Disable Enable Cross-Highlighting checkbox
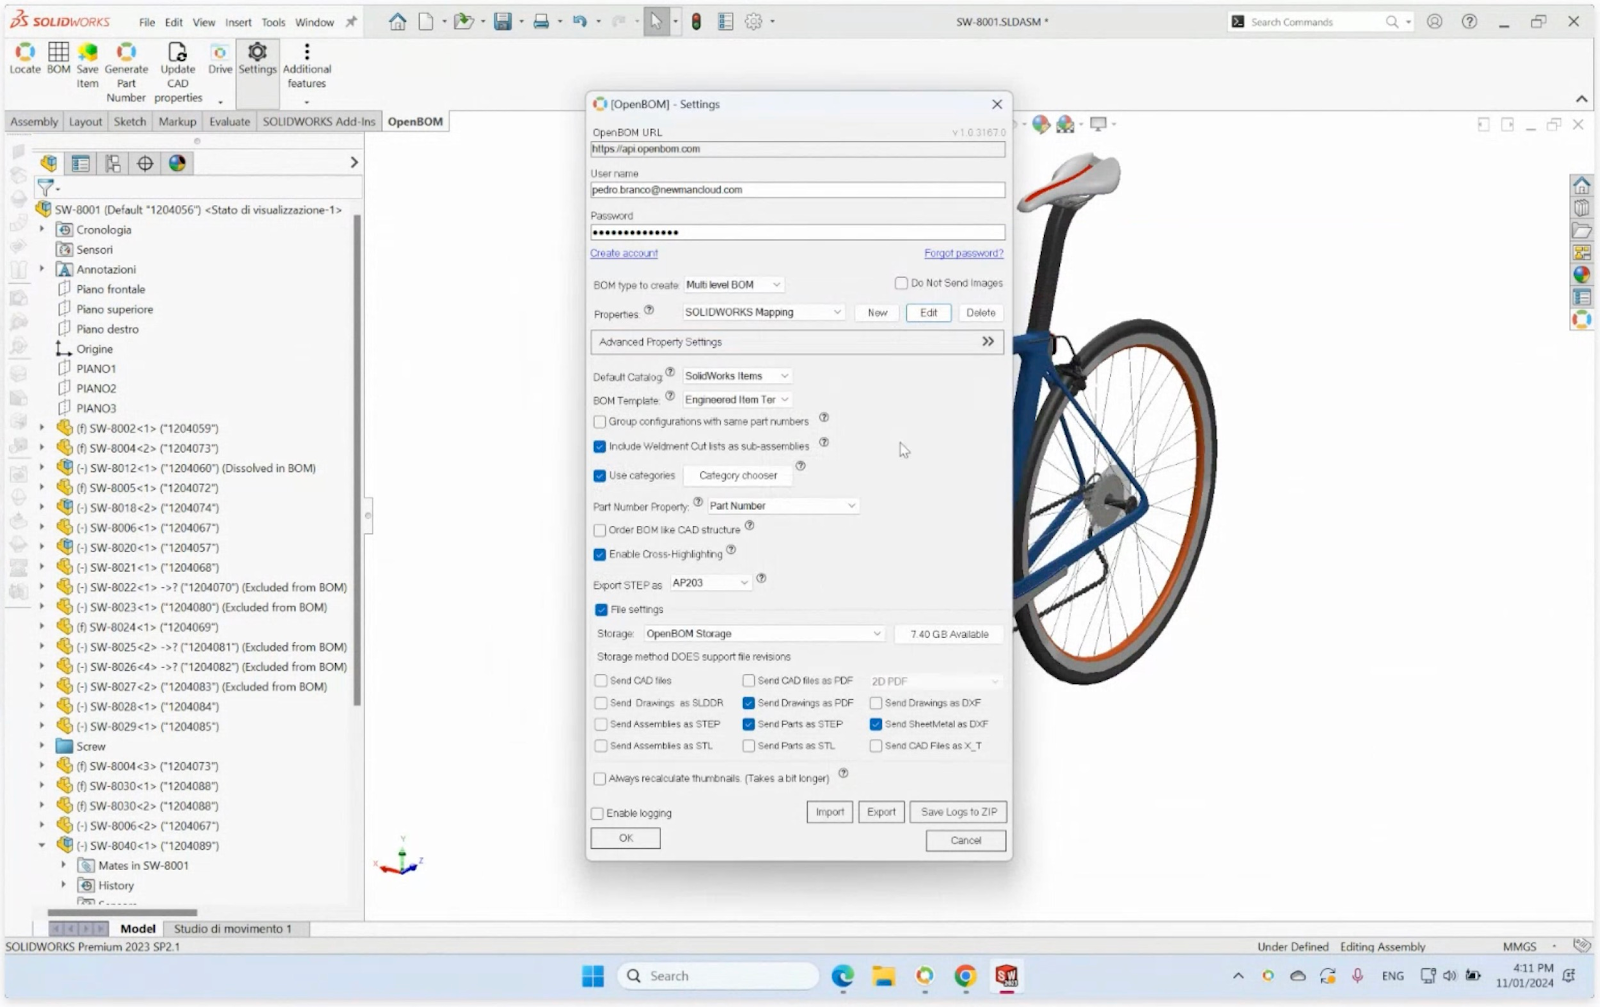This screenshot has width=1600, height=1007. [x=600, y=554]
